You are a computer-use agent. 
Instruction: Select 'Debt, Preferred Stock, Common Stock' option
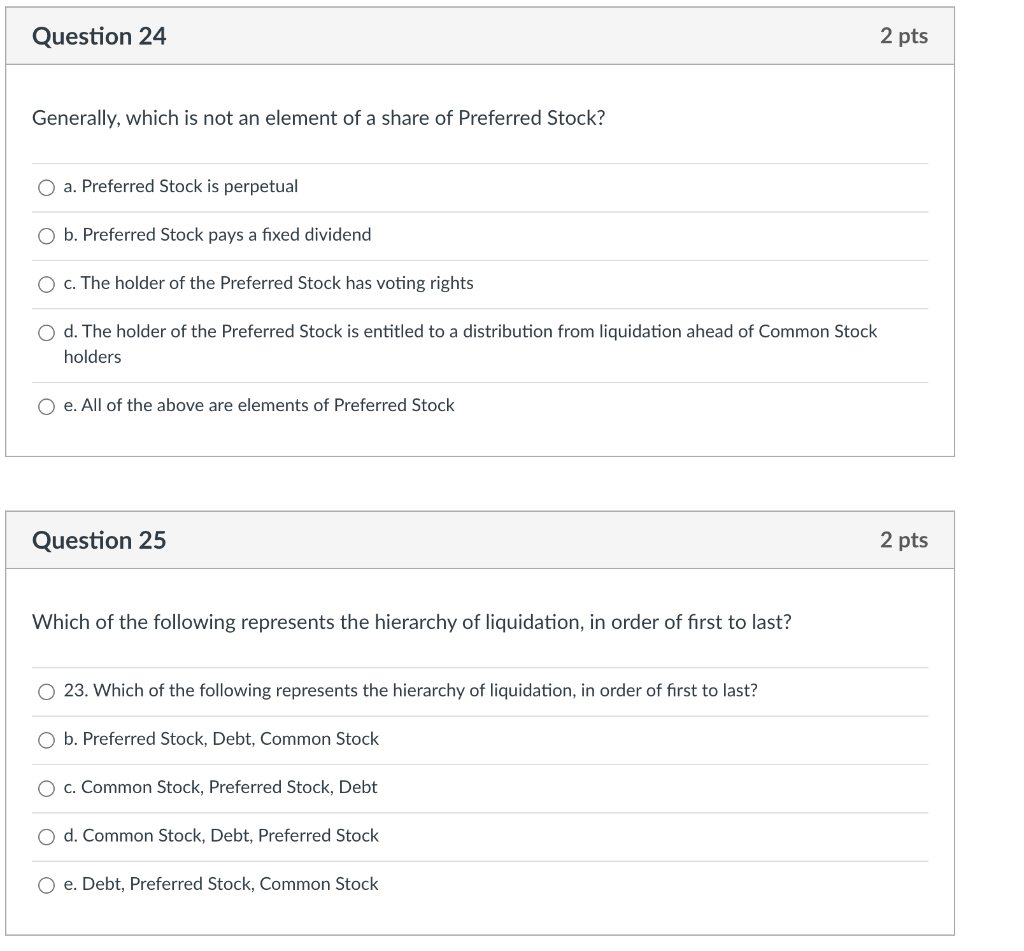46,884
